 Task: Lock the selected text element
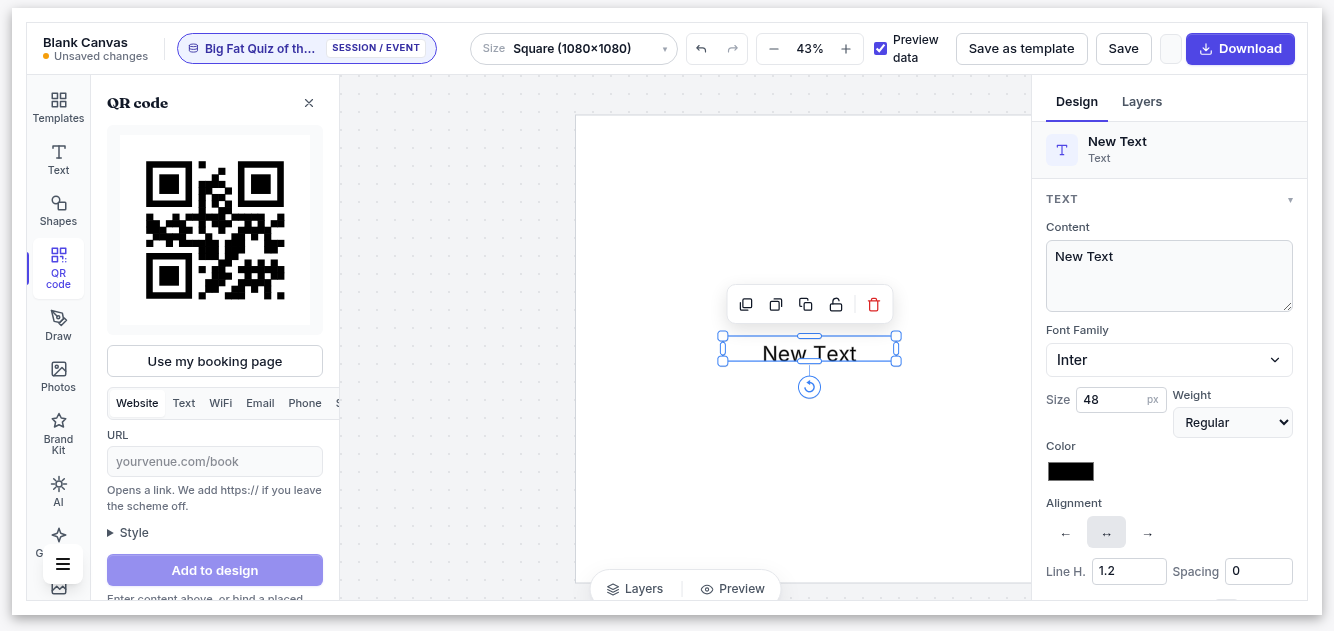(836, 305)
